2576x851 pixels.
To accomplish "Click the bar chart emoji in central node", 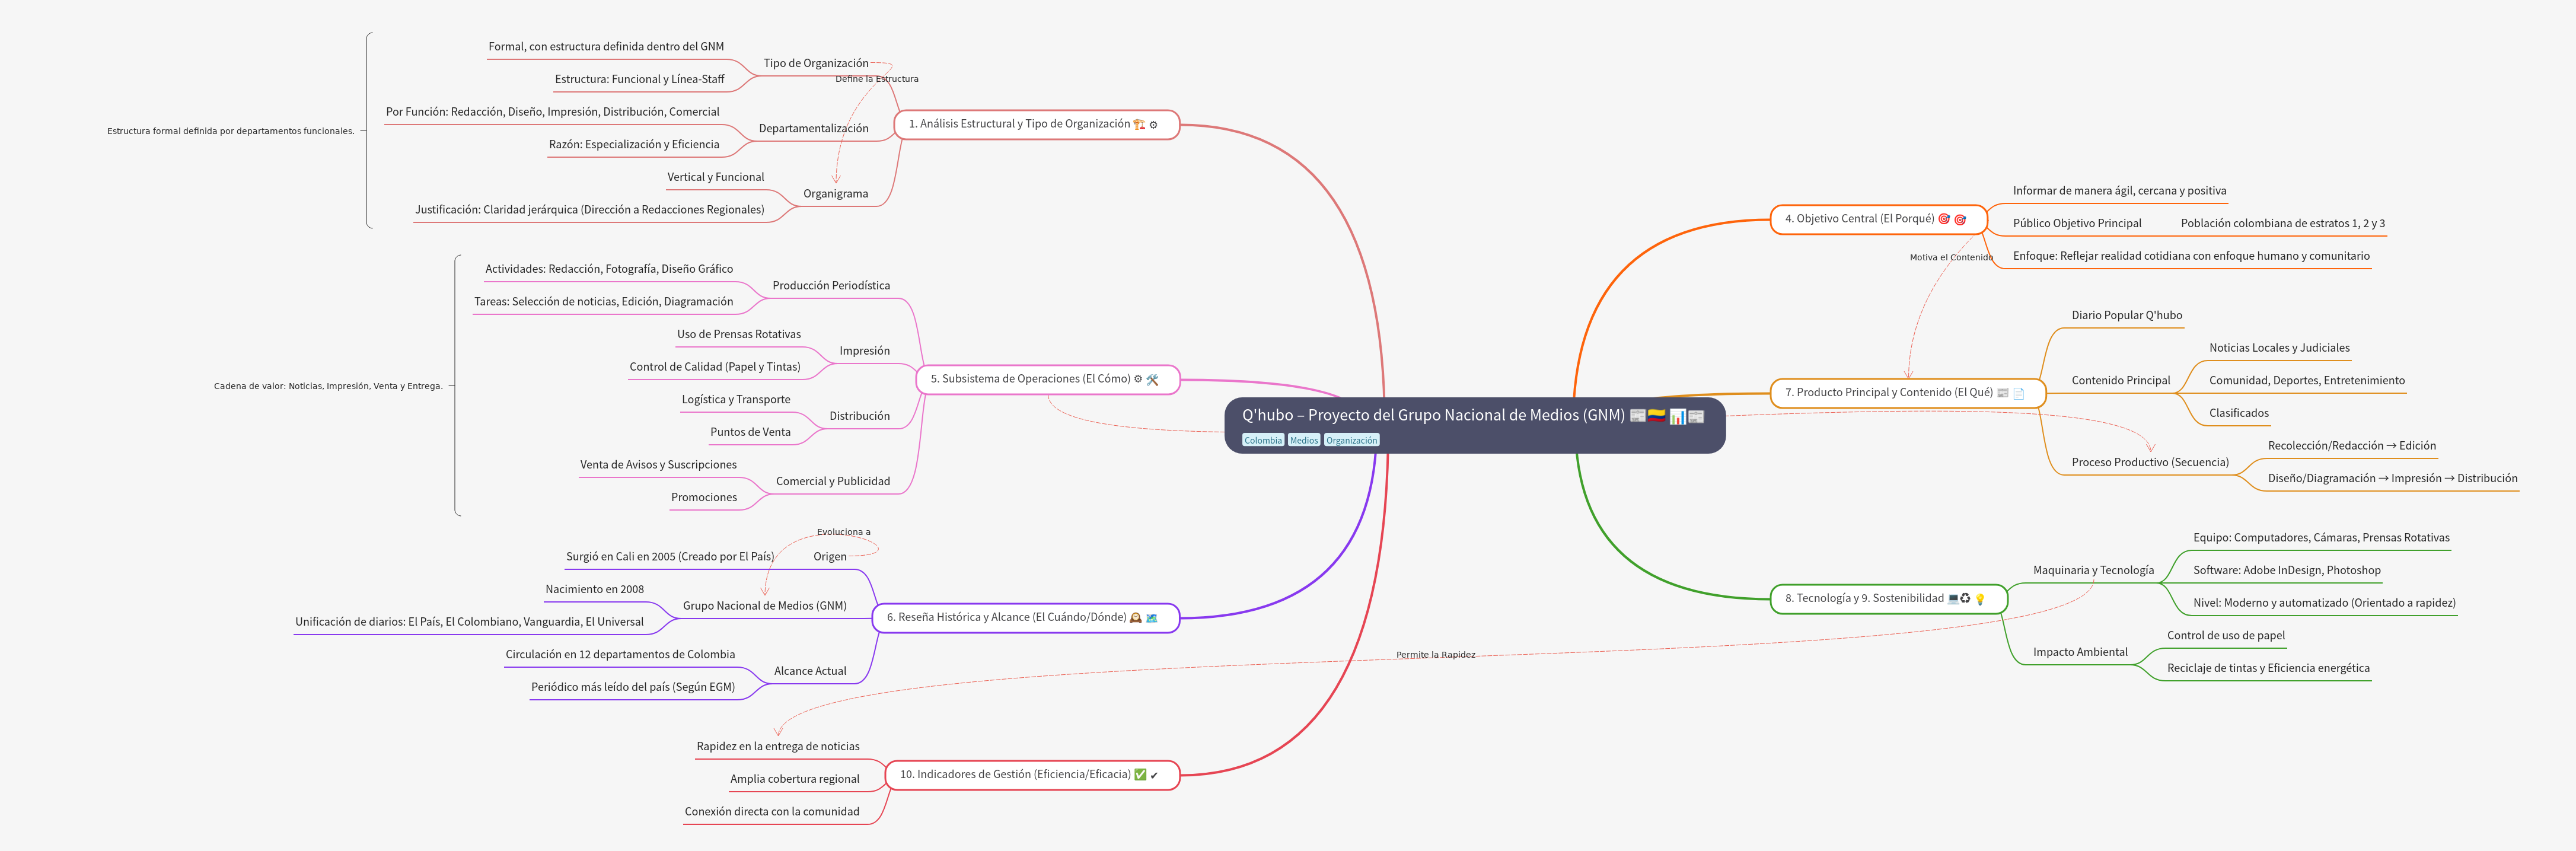I will [1677, 416].
